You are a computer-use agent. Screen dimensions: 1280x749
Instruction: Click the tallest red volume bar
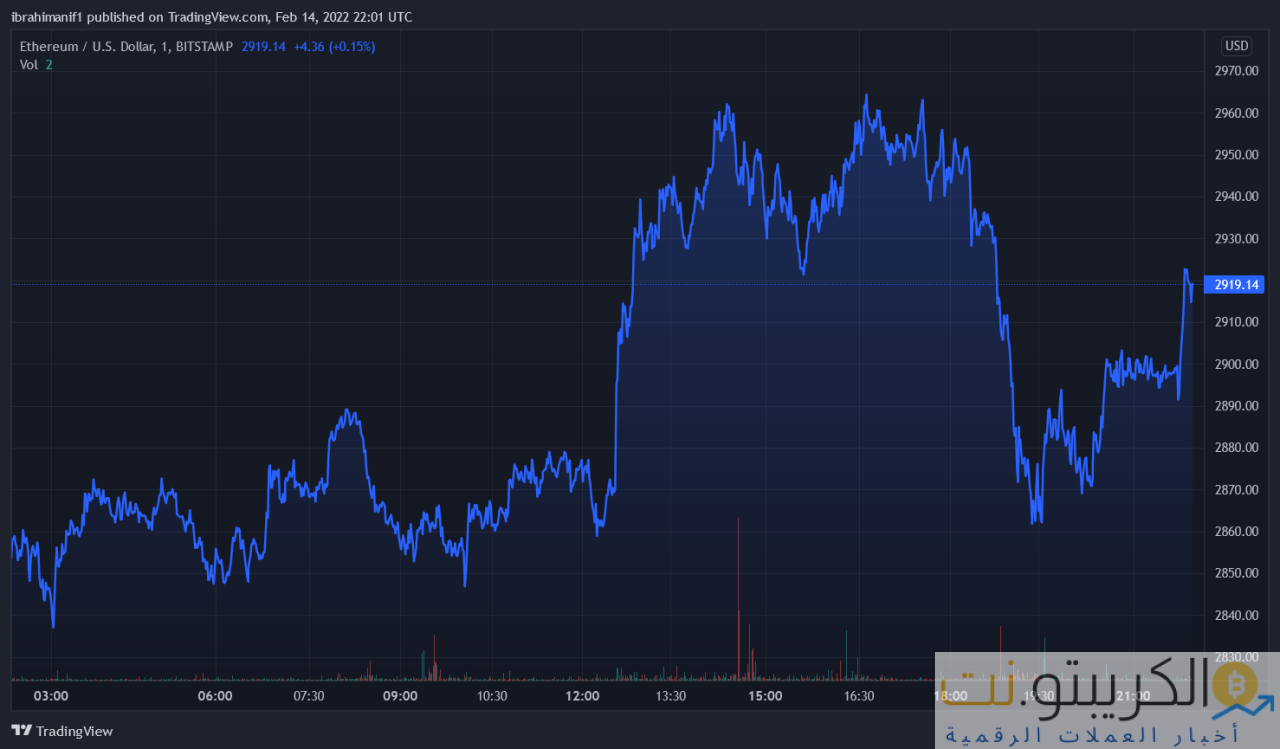tap(738, 598)
